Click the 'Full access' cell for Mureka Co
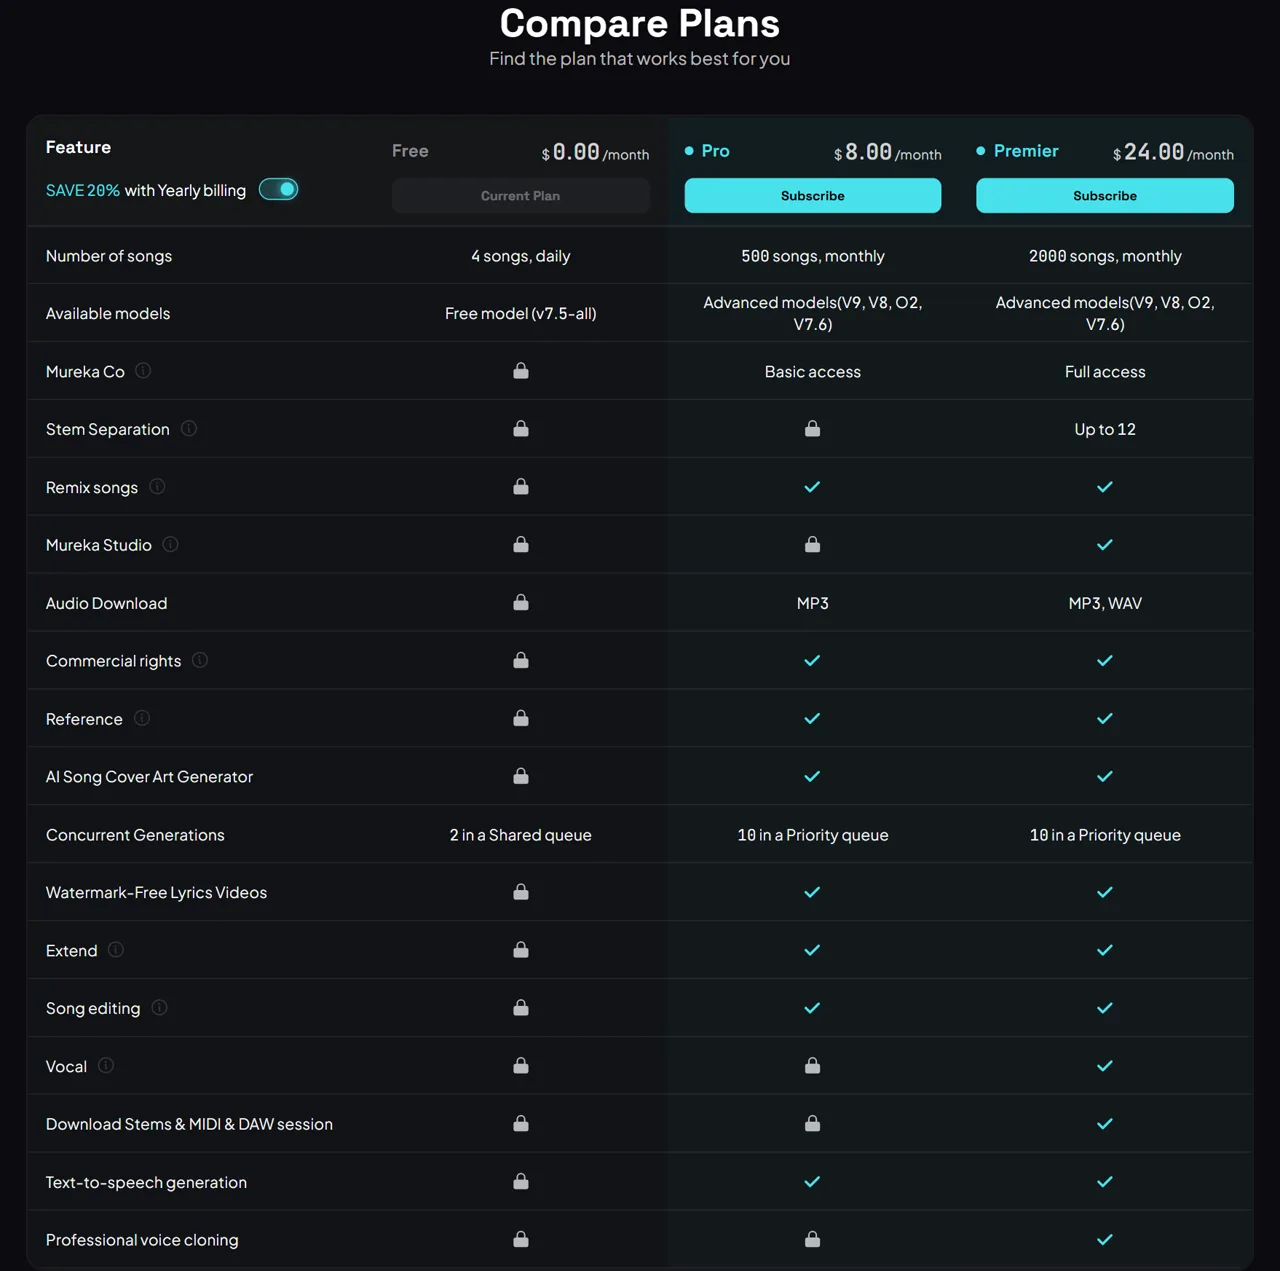 click(x=1105, y=372)
